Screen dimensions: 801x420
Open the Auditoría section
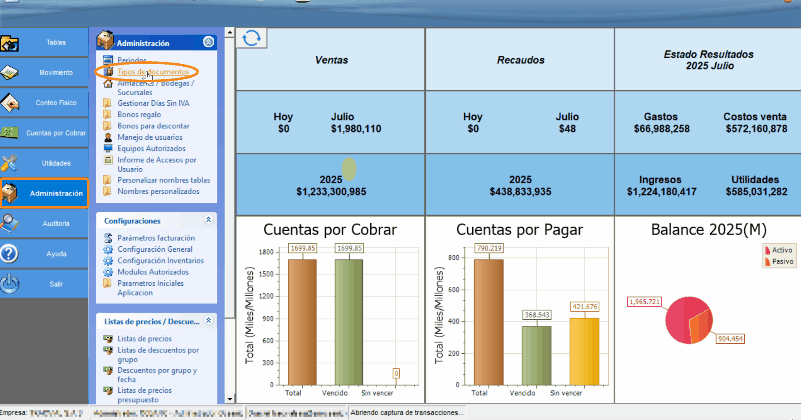point(44,222)
